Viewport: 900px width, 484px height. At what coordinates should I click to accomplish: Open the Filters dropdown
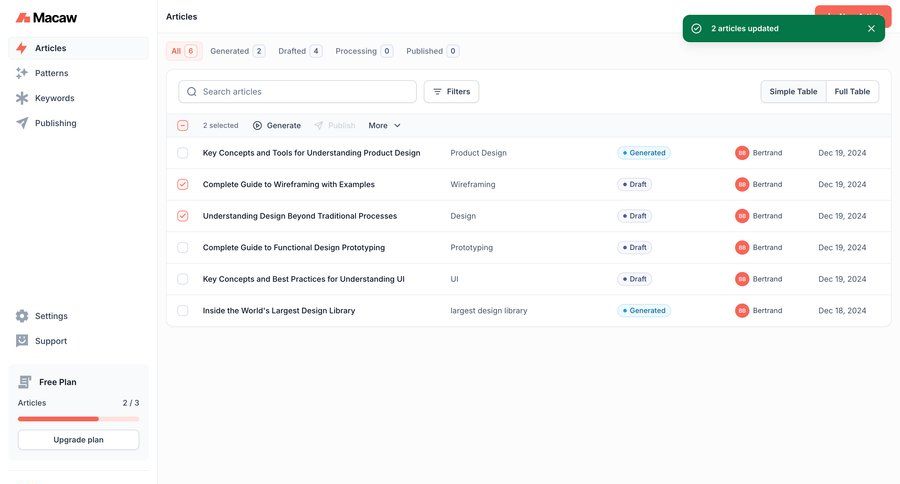pos(451,92)
